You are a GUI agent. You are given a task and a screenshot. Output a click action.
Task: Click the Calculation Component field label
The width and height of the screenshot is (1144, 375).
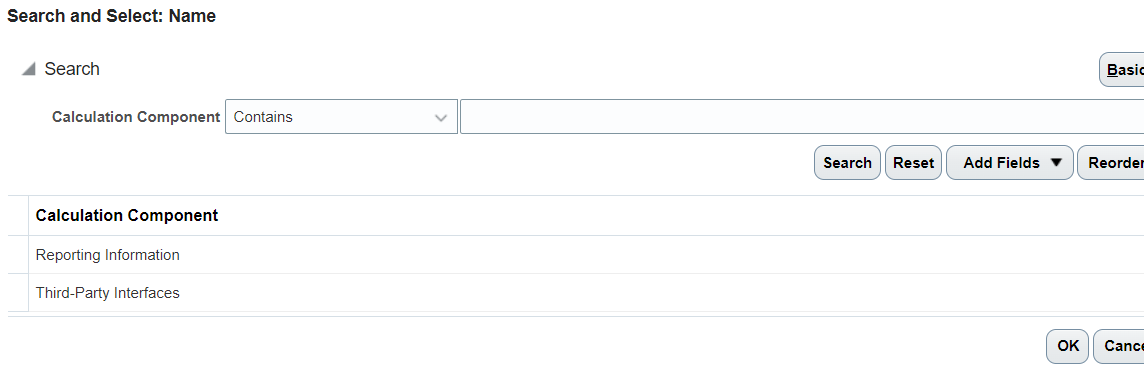coord(136,117)
